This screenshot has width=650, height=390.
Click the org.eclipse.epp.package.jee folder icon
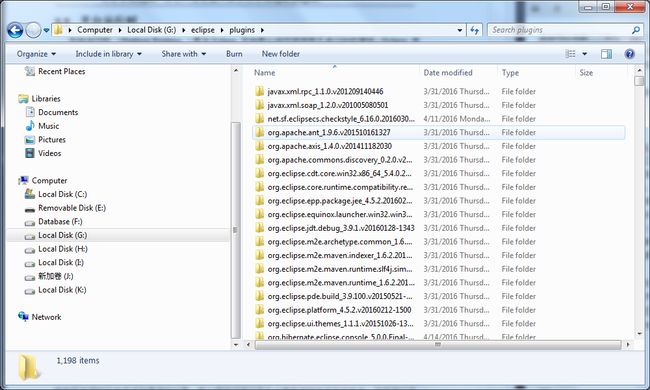[x=260, y=201]
